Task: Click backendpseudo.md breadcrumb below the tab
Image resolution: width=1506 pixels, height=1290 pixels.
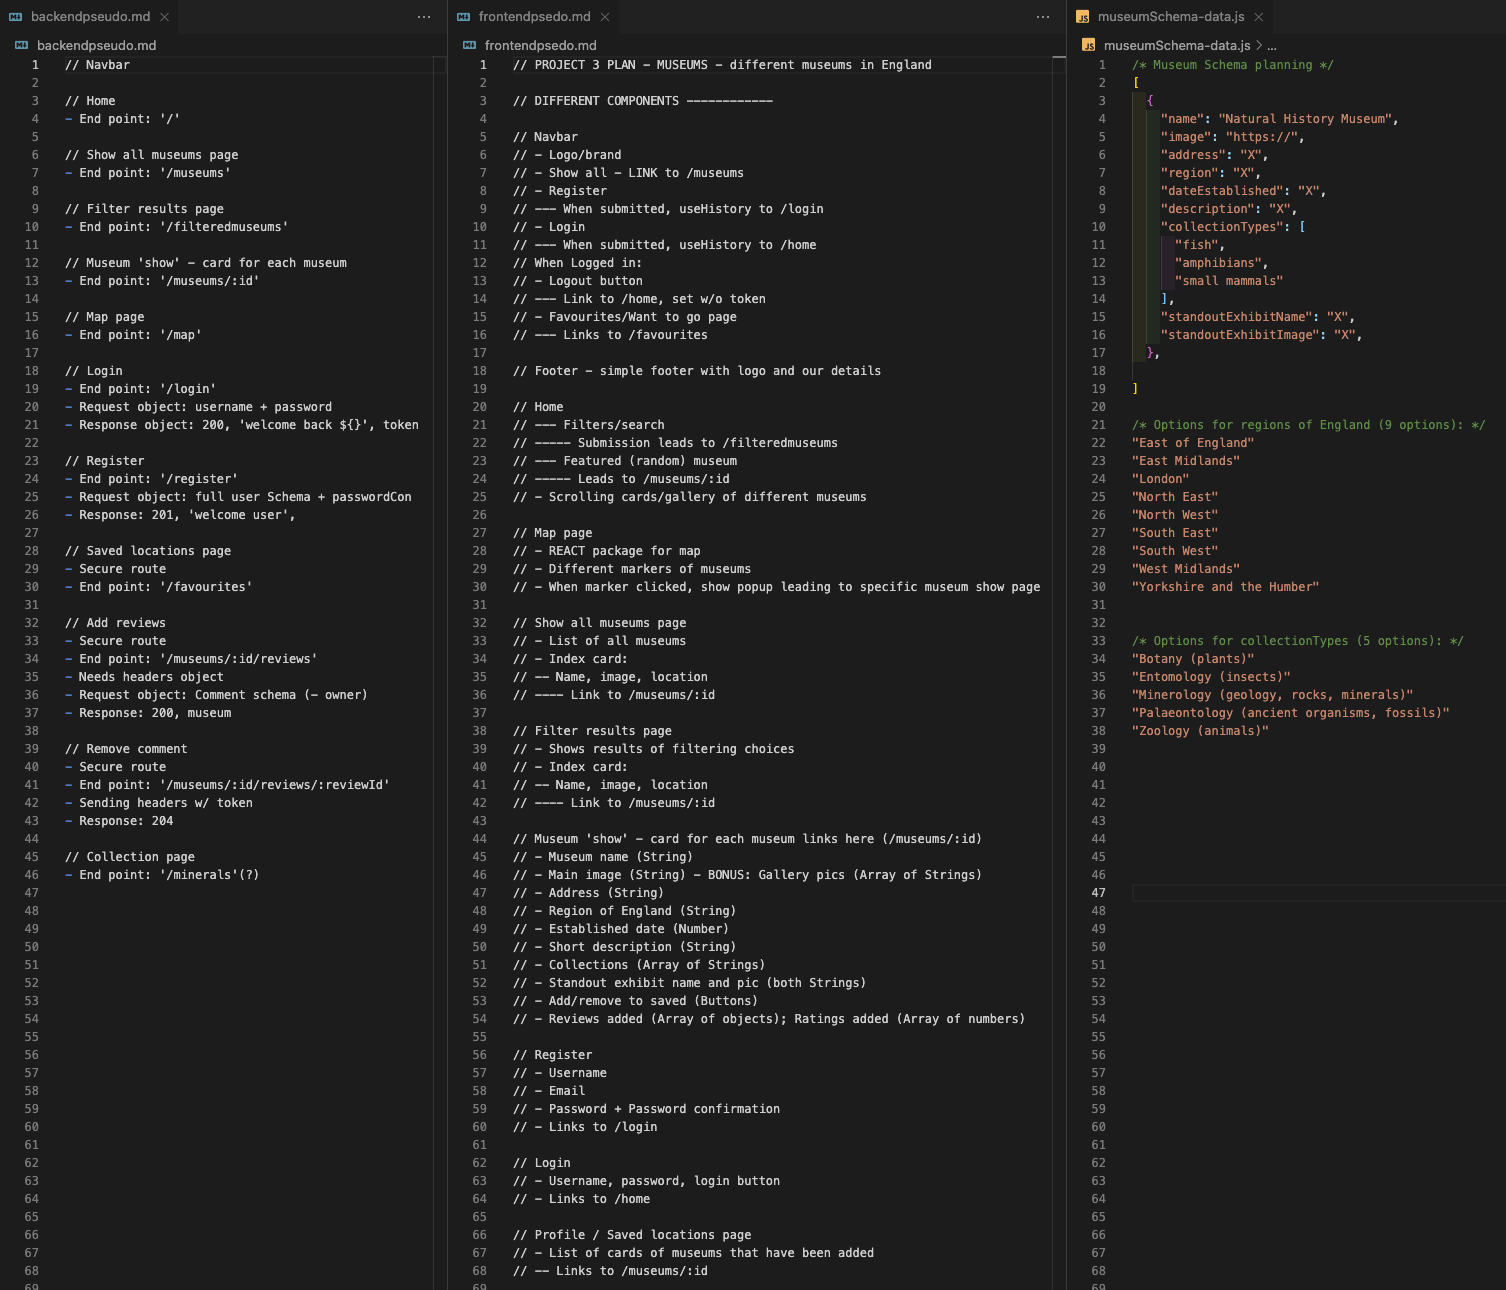Action: 96,45
